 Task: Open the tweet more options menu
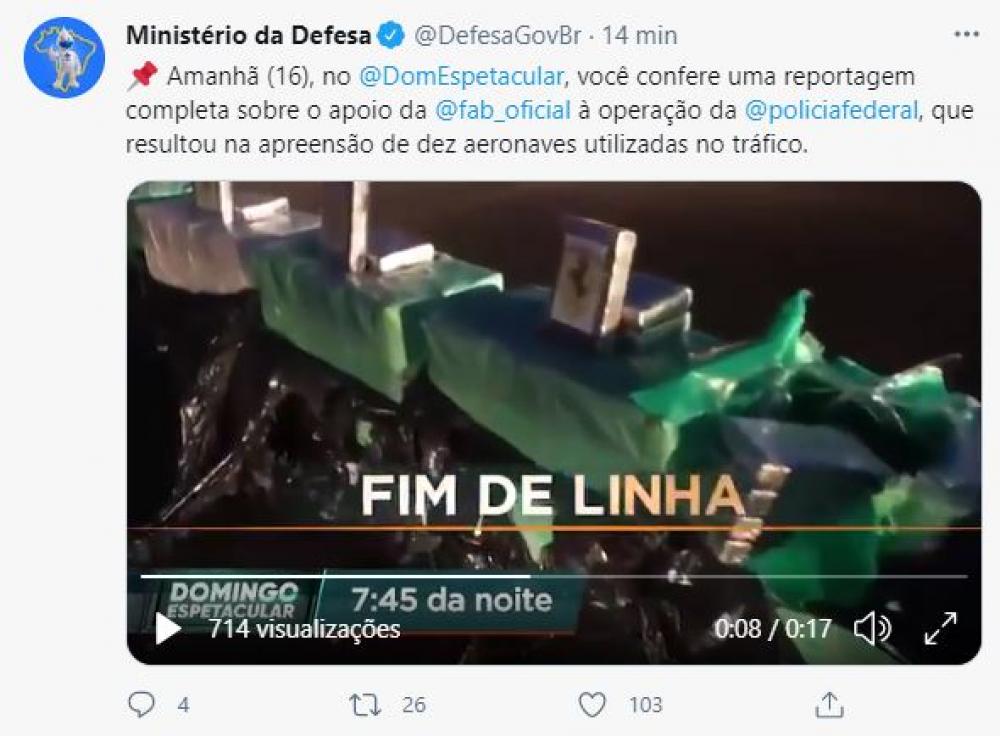tap(966, 34)
